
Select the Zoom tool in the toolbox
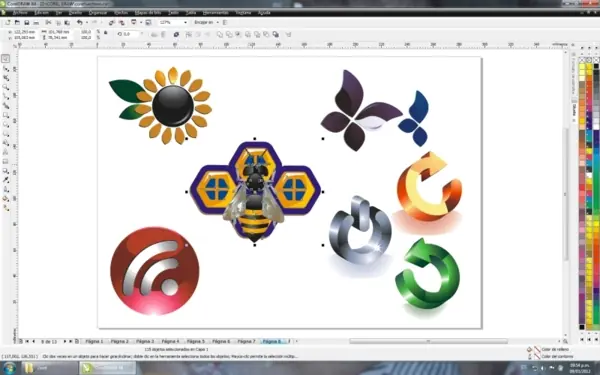[5, 87]
